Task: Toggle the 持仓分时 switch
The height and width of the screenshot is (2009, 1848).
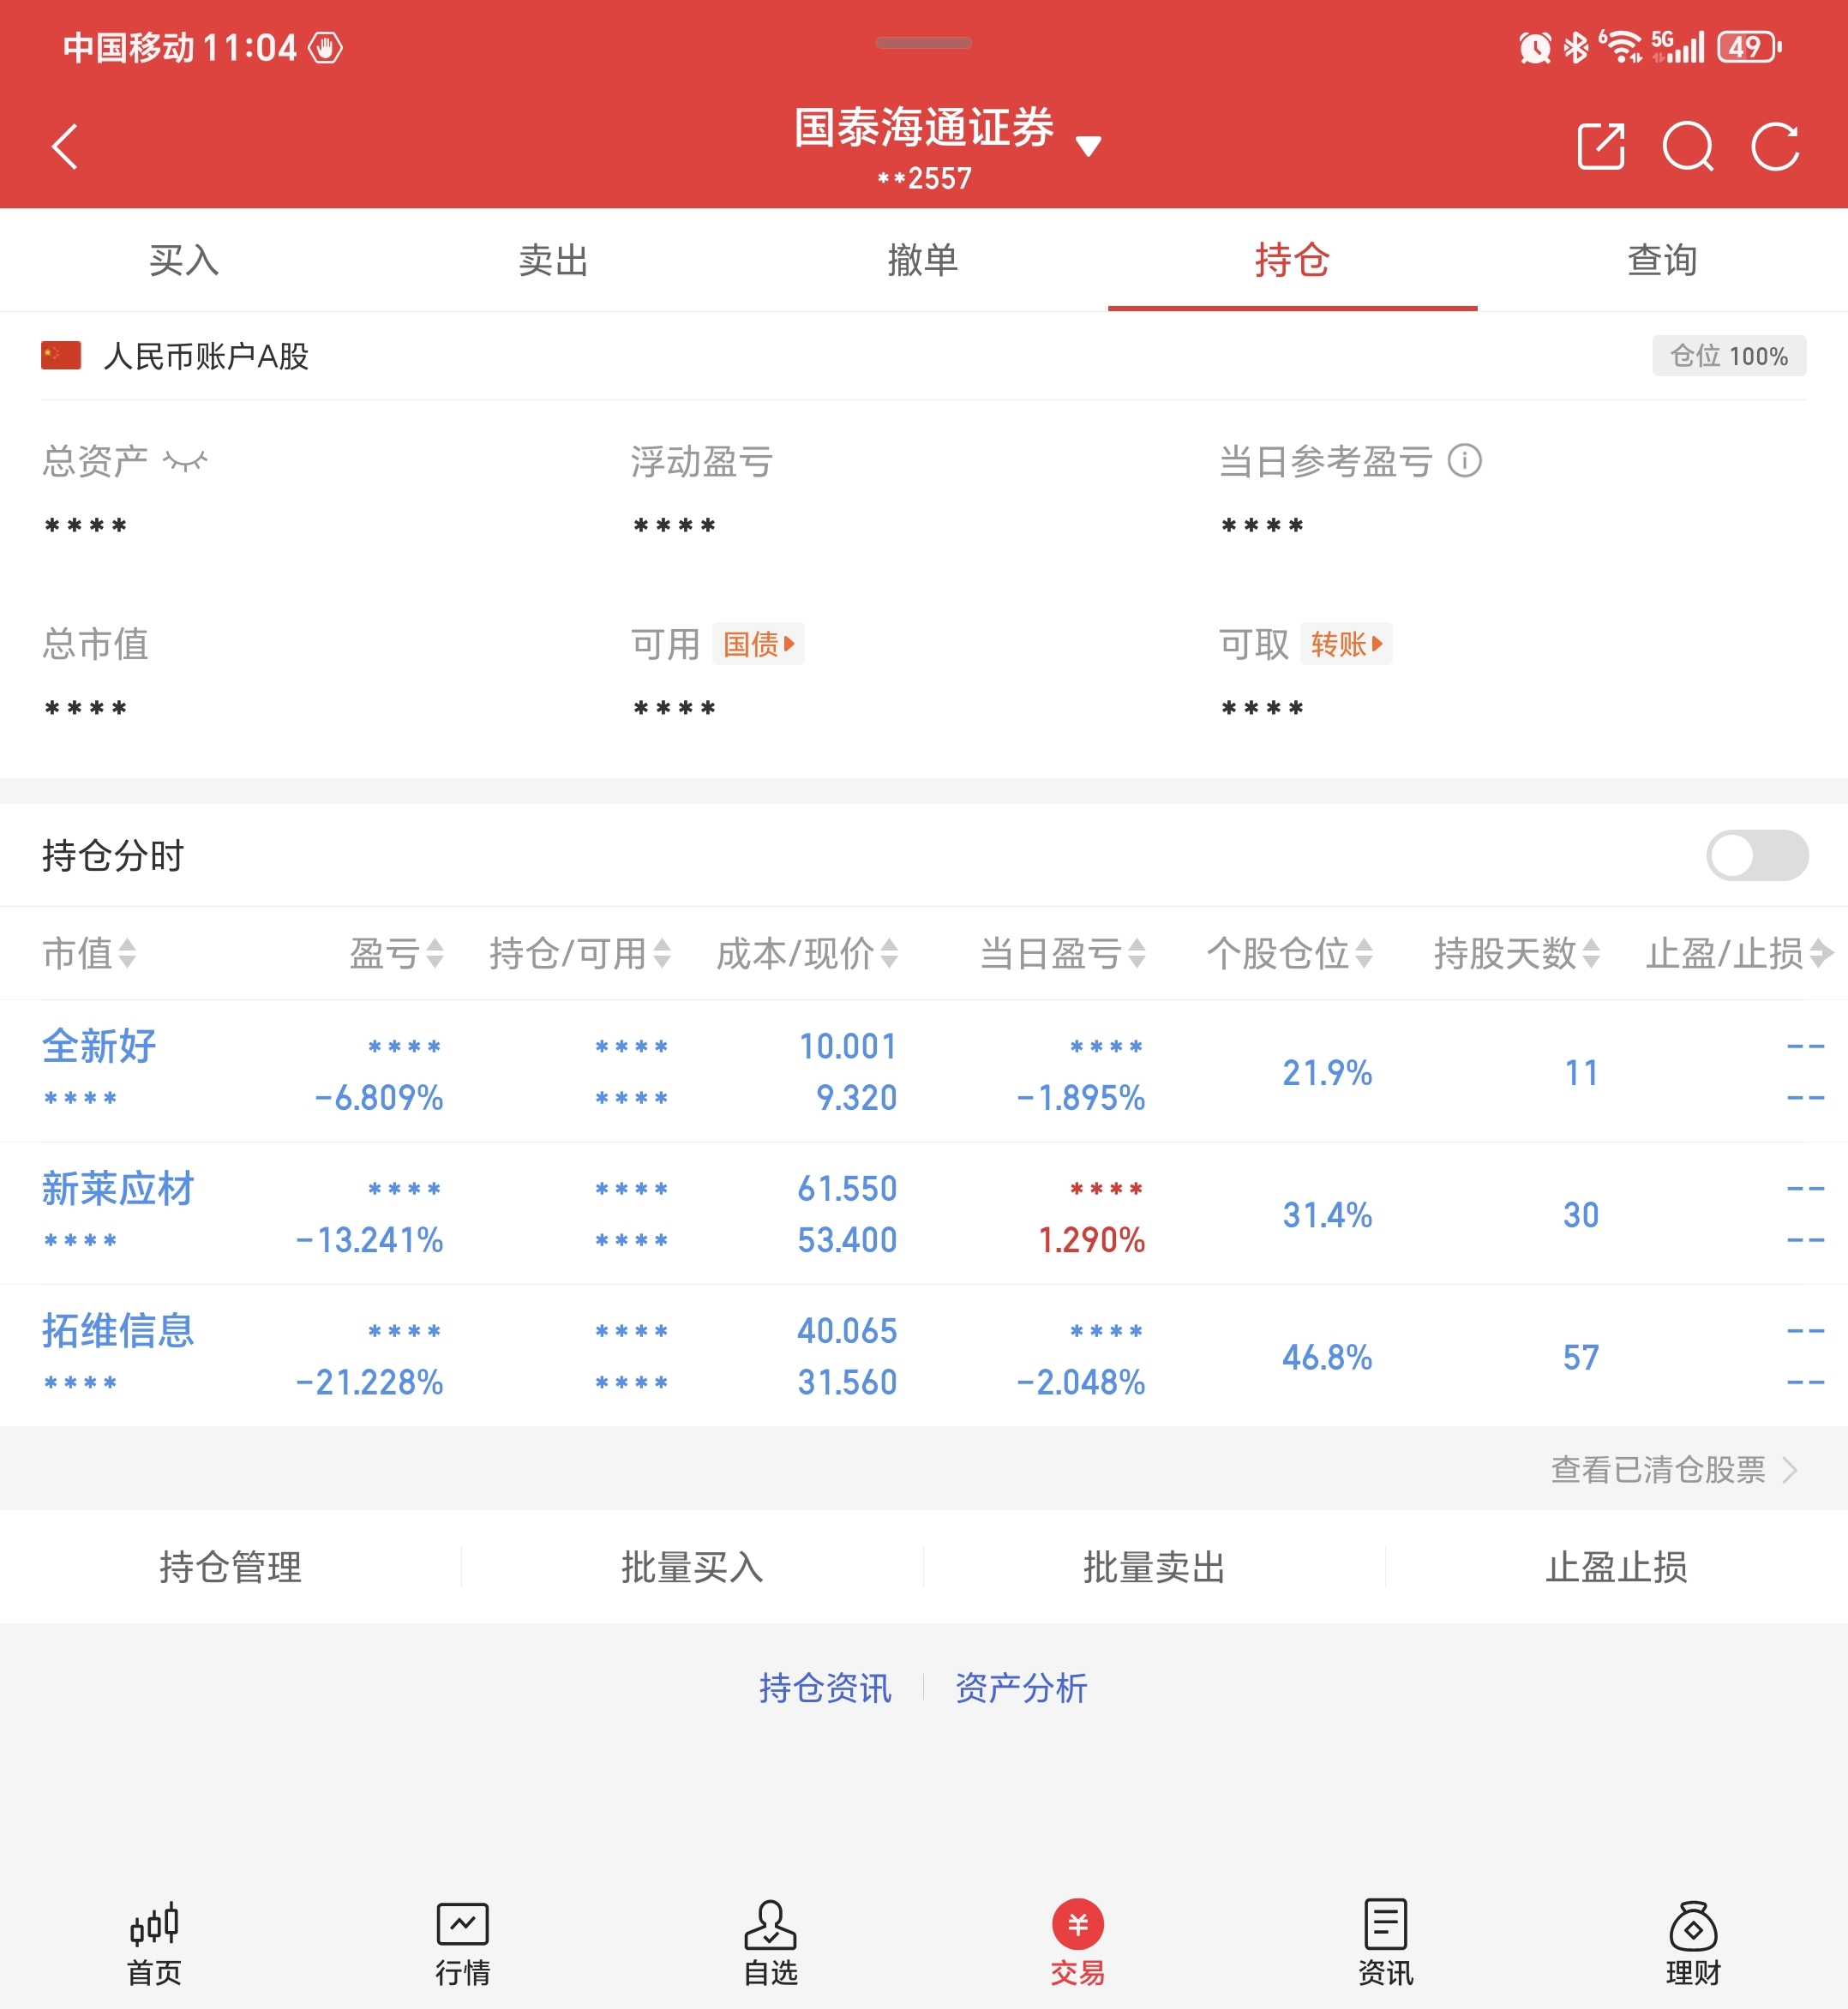Action: [x=1756, y=855]
